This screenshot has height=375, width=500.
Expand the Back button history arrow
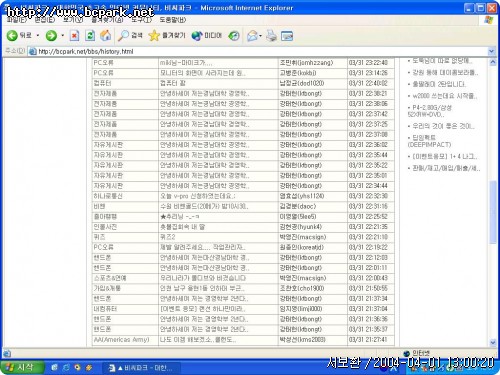(38, 35)
